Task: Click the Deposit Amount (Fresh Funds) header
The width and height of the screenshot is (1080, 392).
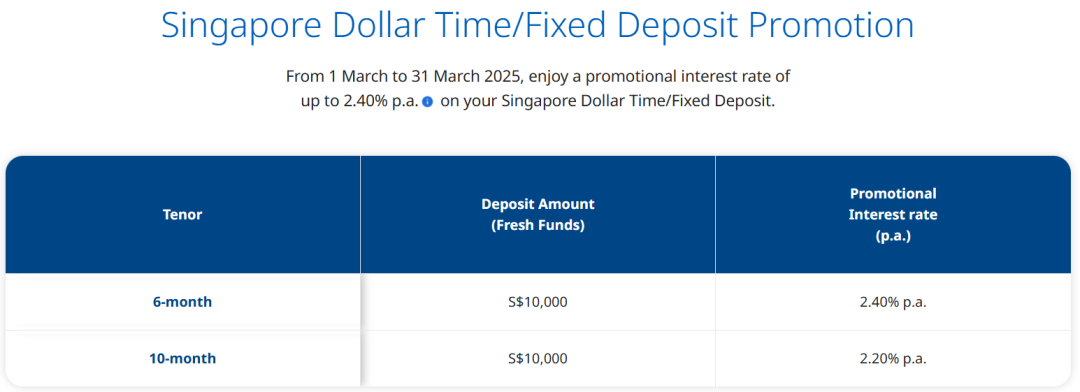Action: tap(538, 215)
